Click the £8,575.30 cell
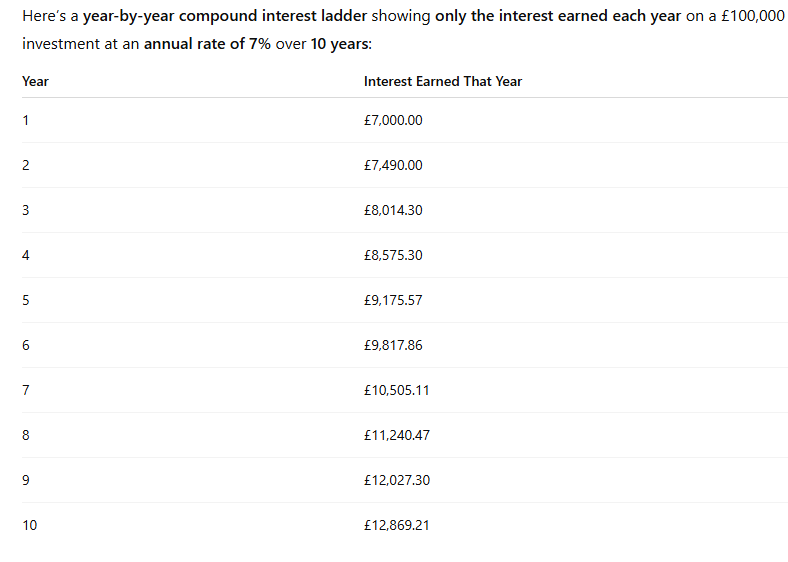Screen dimensions: 788x562 click(x=393, y=255)
